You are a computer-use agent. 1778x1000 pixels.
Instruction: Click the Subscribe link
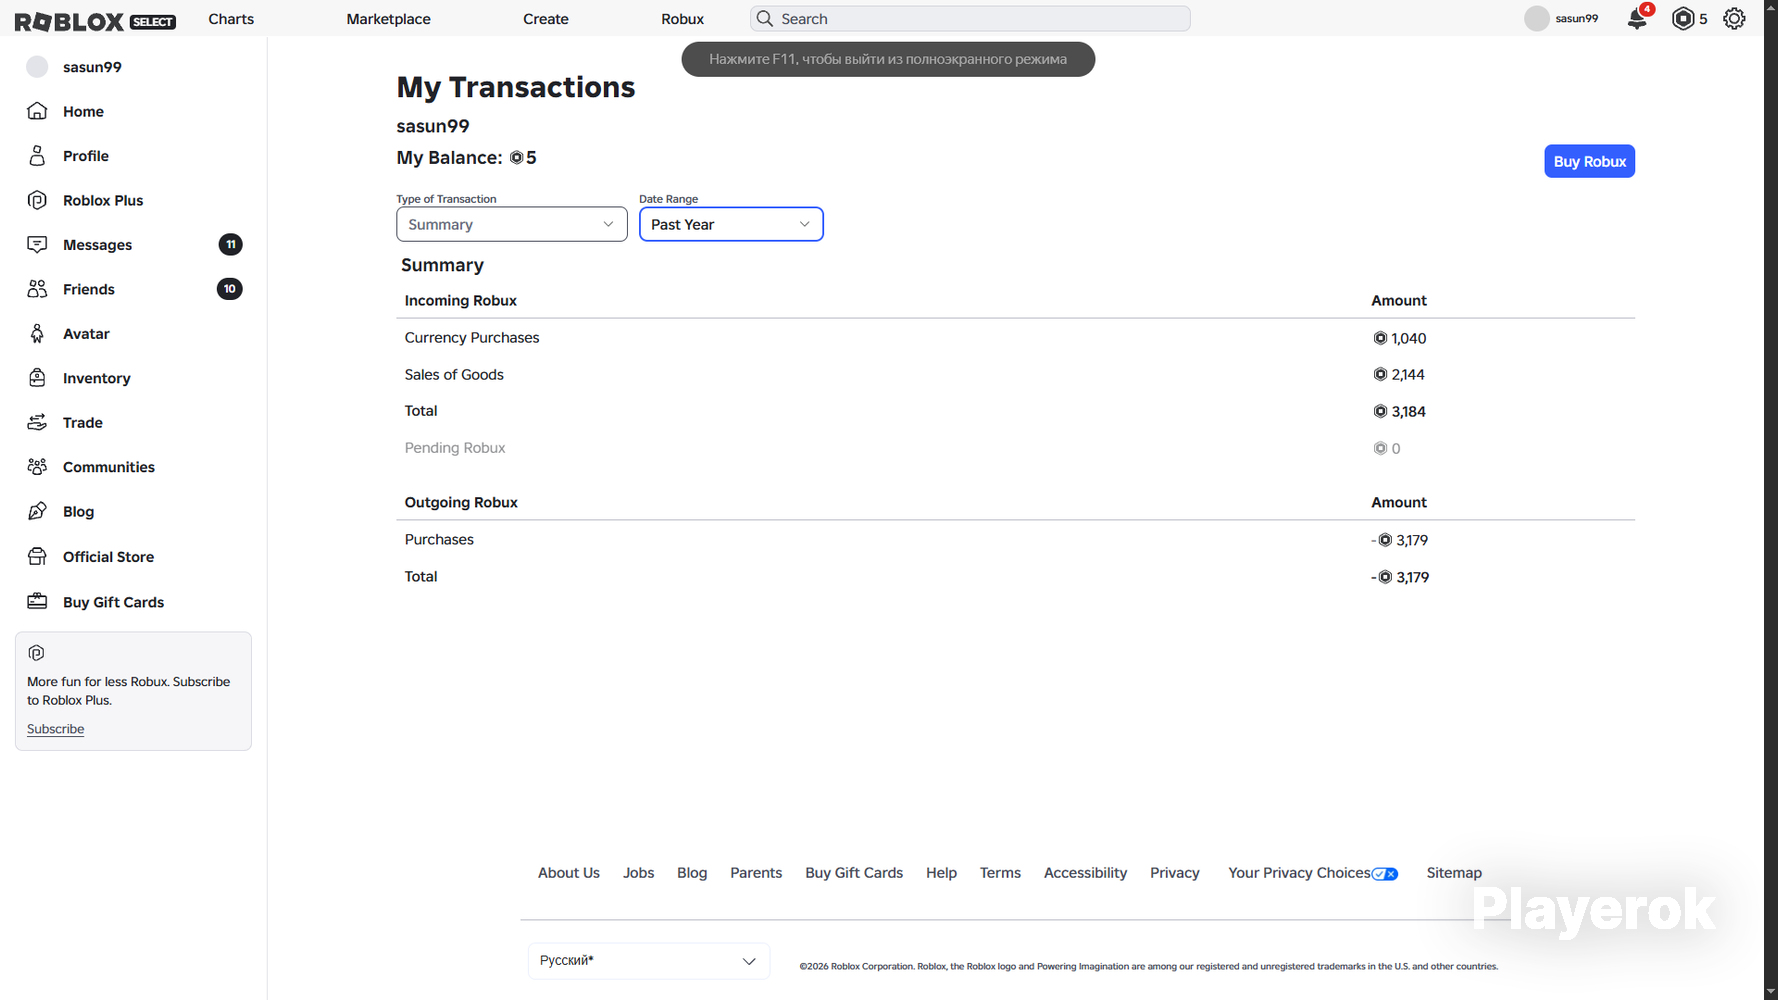coord(55,729)
